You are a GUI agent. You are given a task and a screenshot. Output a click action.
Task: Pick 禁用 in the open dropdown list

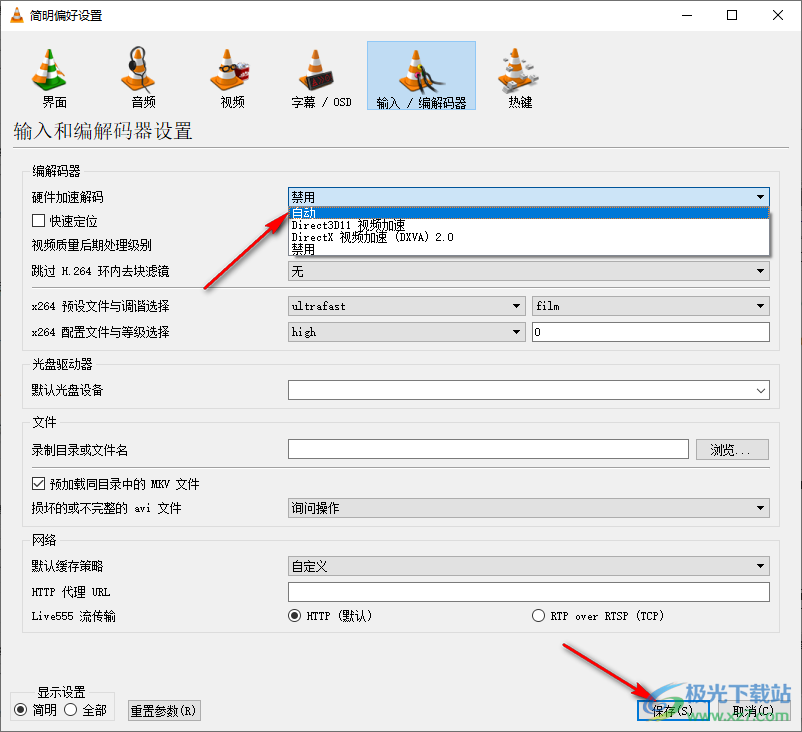[529, 249]
